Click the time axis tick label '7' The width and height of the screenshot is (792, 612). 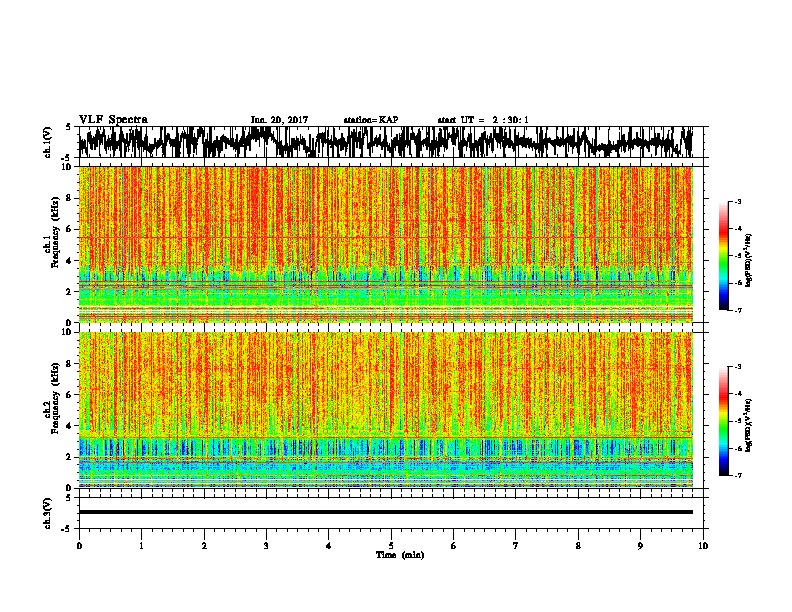pyautogui.click(x=516, y=546)
